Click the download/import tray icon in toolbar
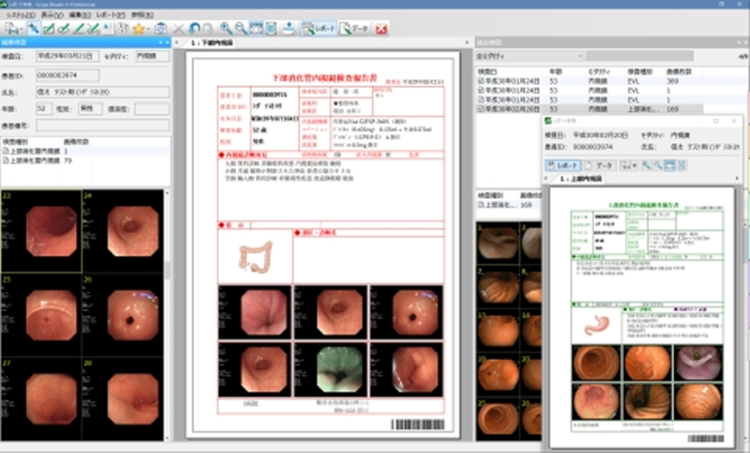The height and width of the screenshot is (453, 750). 290,29
